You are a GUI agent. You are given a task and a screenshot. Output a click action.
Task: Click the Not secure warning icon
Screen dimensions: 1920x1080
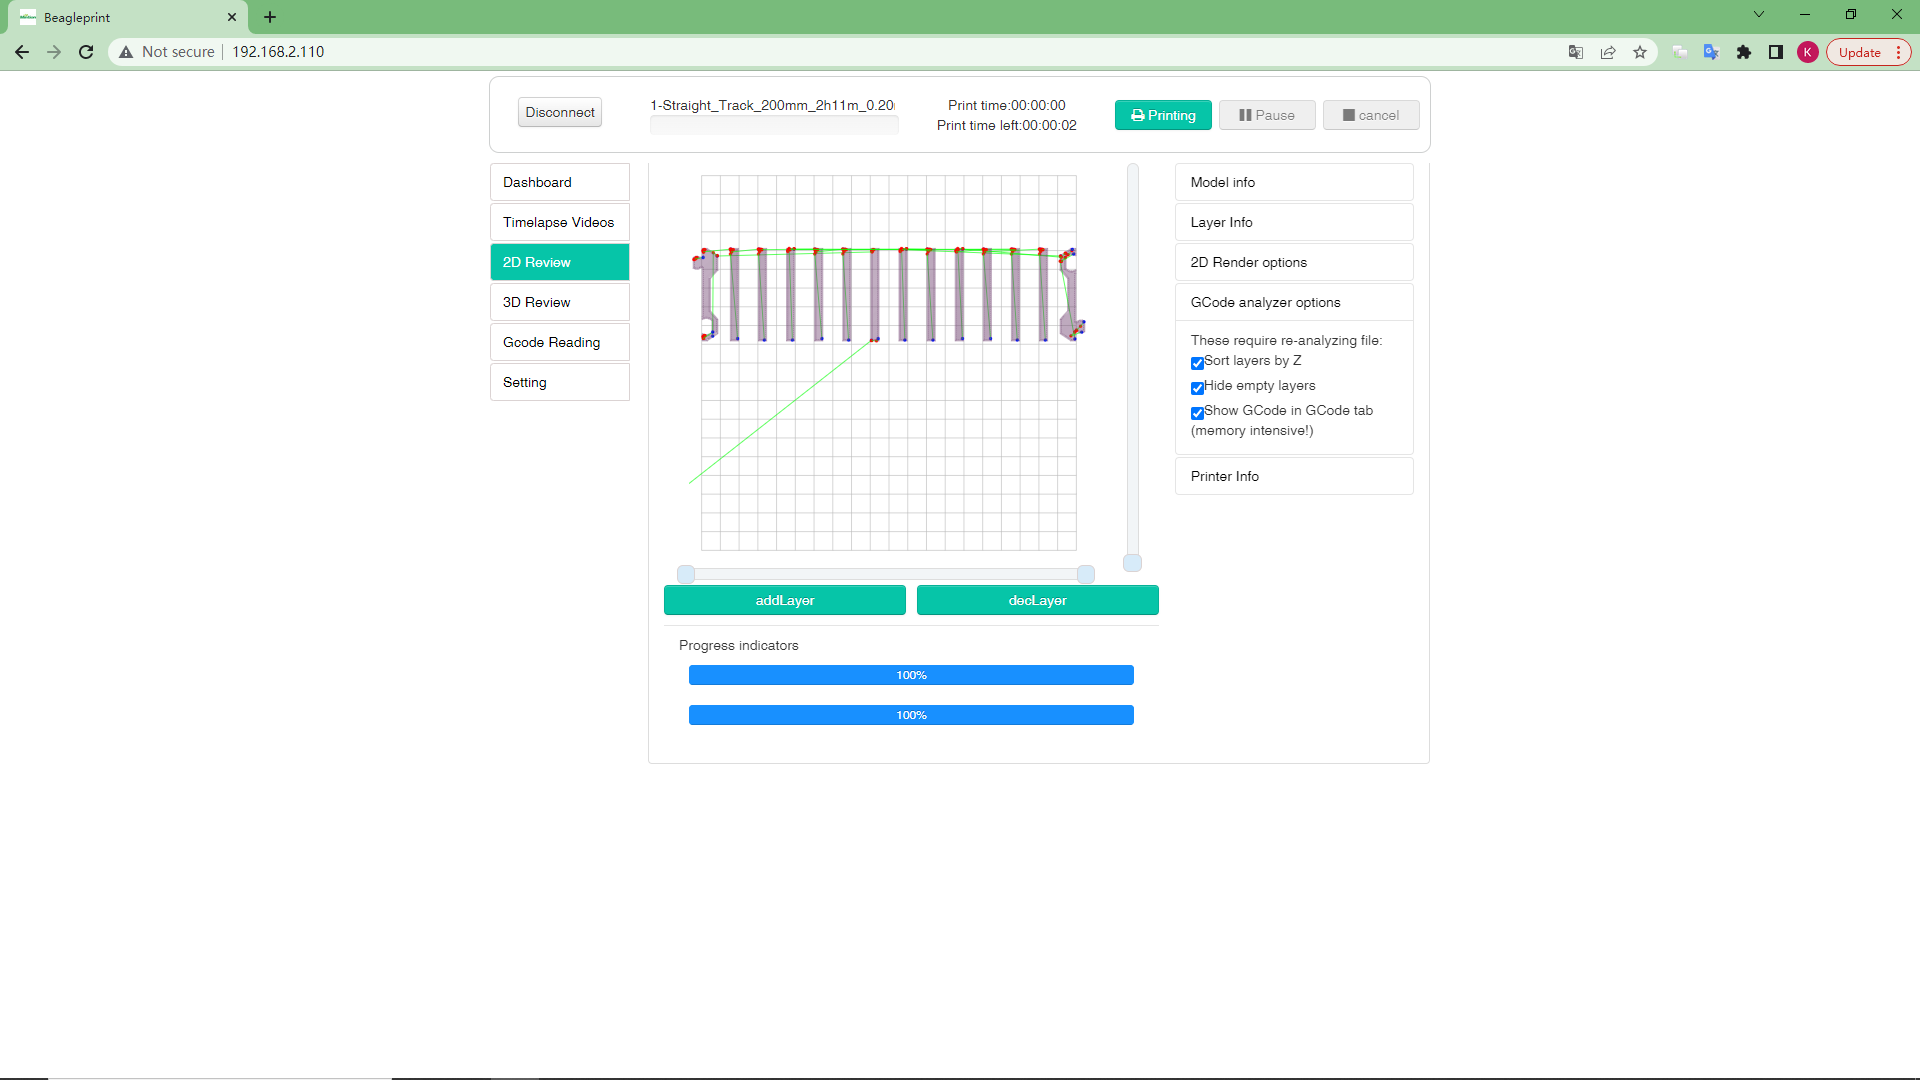click(x=126, y=52)
